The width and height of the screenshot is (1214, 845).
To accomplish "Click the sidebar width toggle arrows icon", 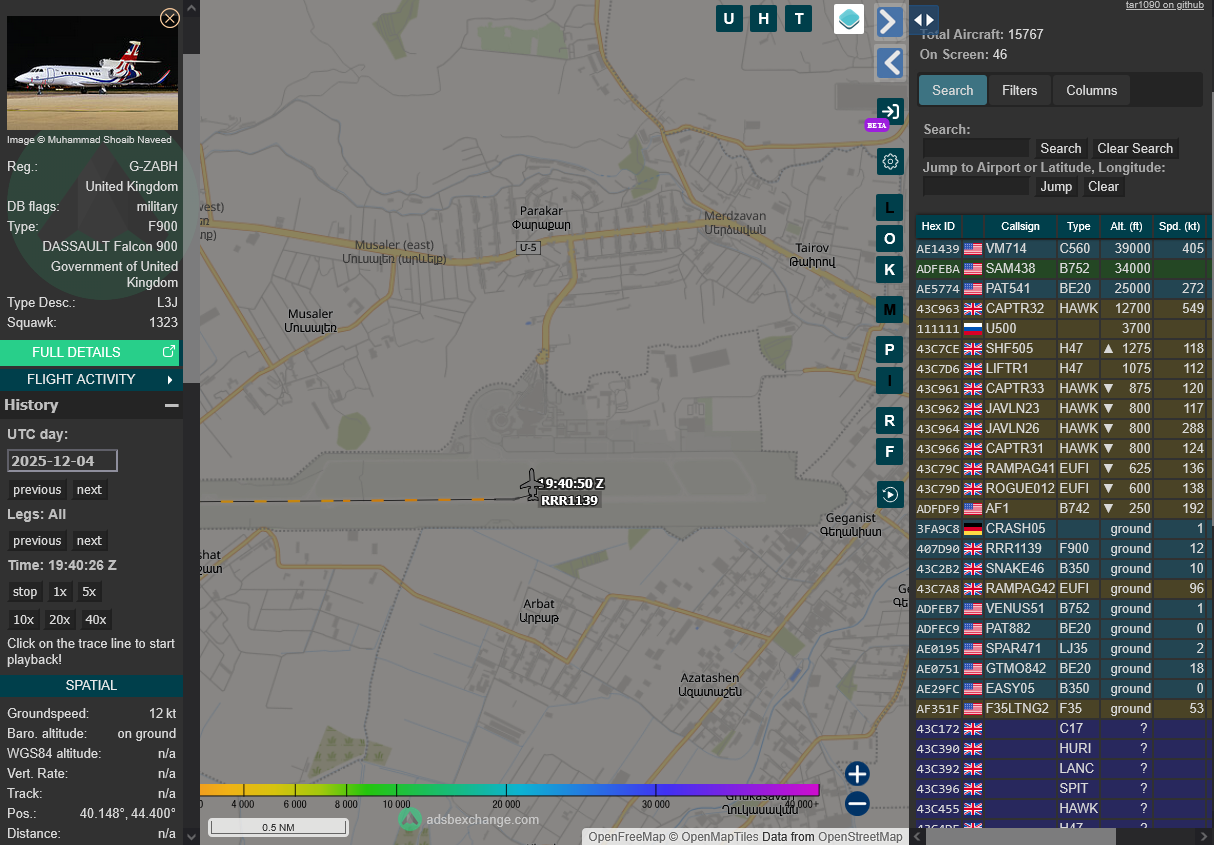I will [924, 19].
